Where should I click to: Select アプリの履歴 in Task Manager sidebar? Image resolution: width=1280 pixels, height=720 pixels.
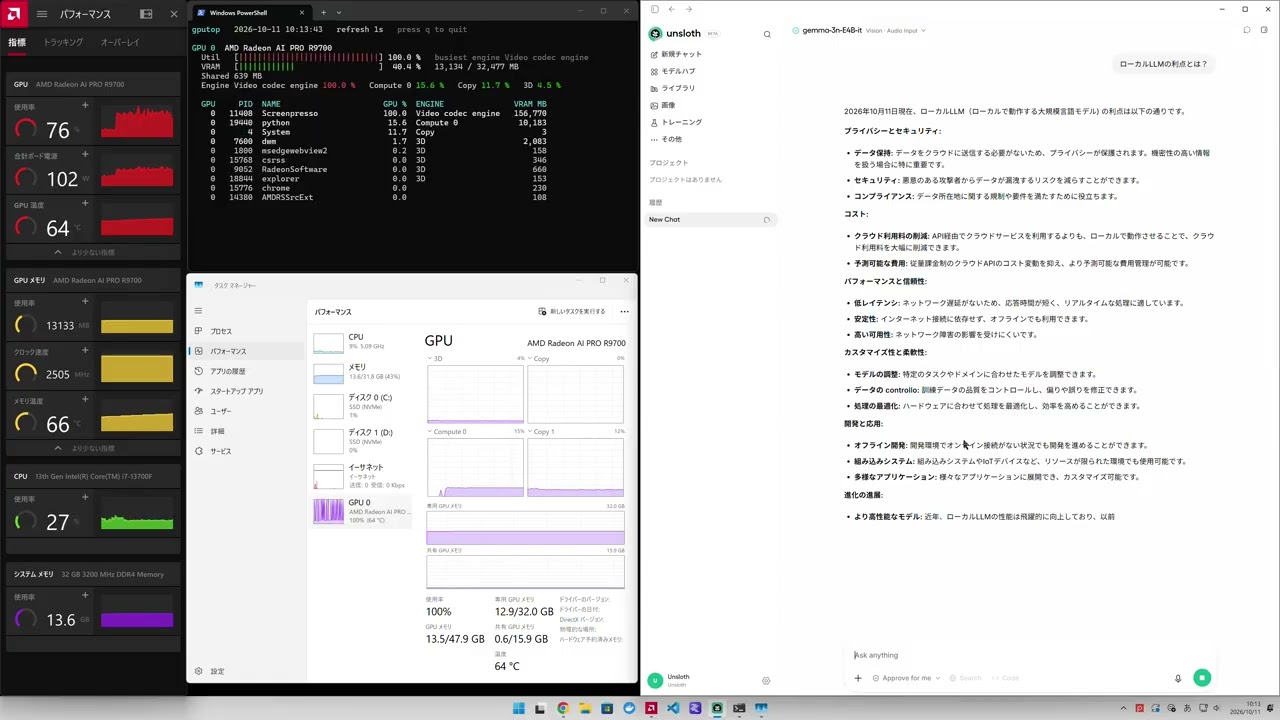pos(246,371)
